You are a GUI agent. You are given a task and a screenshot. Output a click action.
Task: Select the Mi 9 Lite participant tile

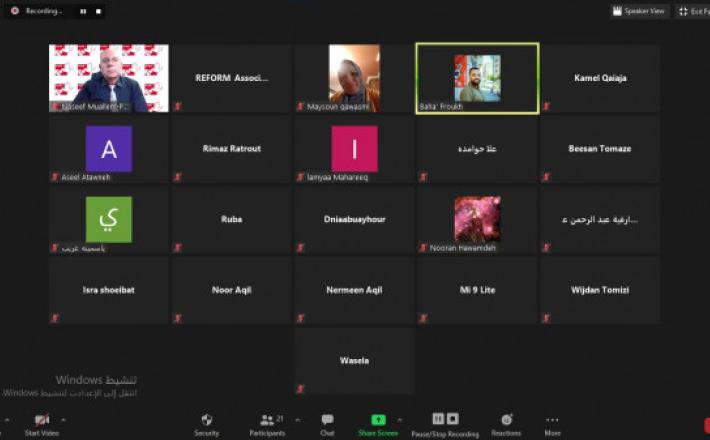(x=477, y=290)
